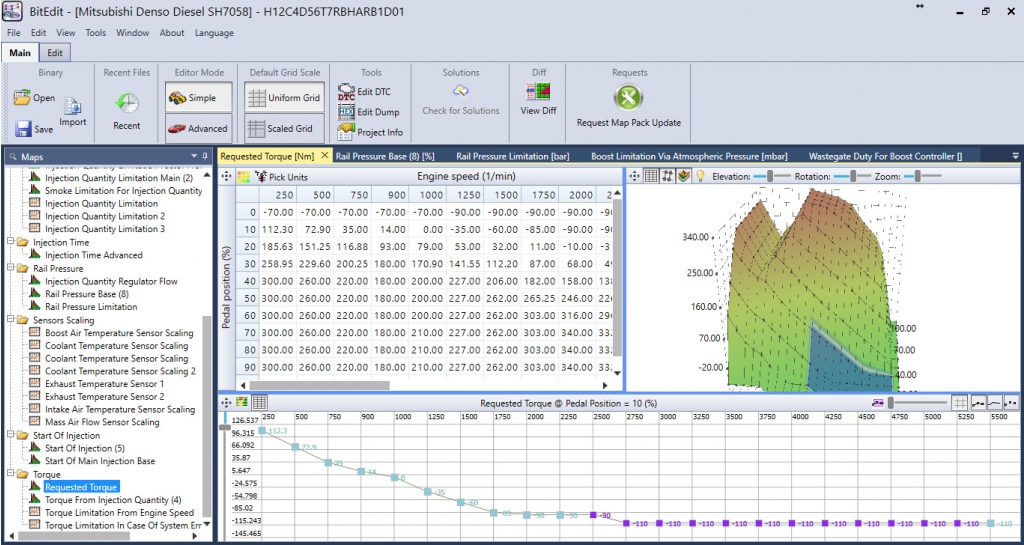Show line only in 2D chart
This screenshot has width=1024, height=545.
[995, 403]
